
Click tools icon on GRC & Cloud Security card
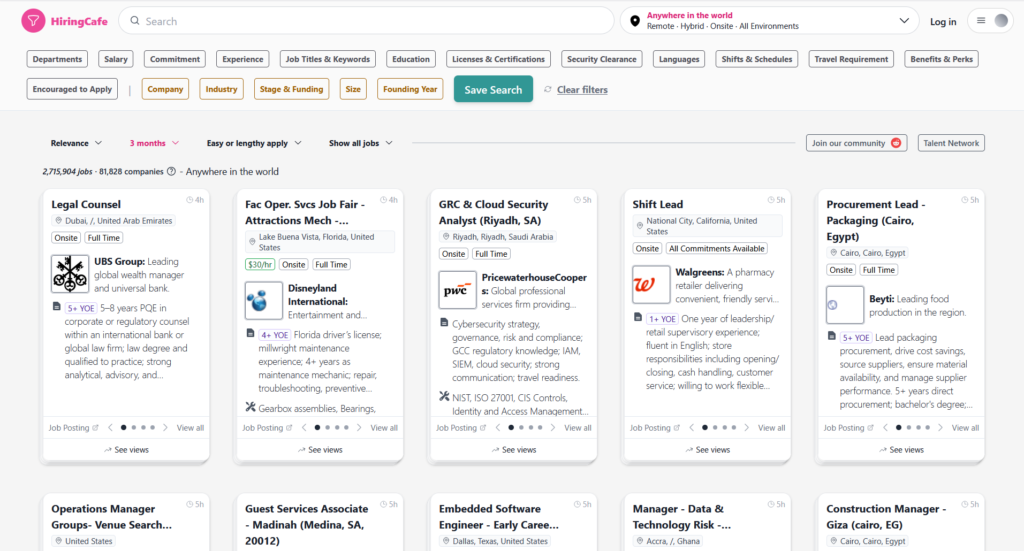click(x=444, y=396)
